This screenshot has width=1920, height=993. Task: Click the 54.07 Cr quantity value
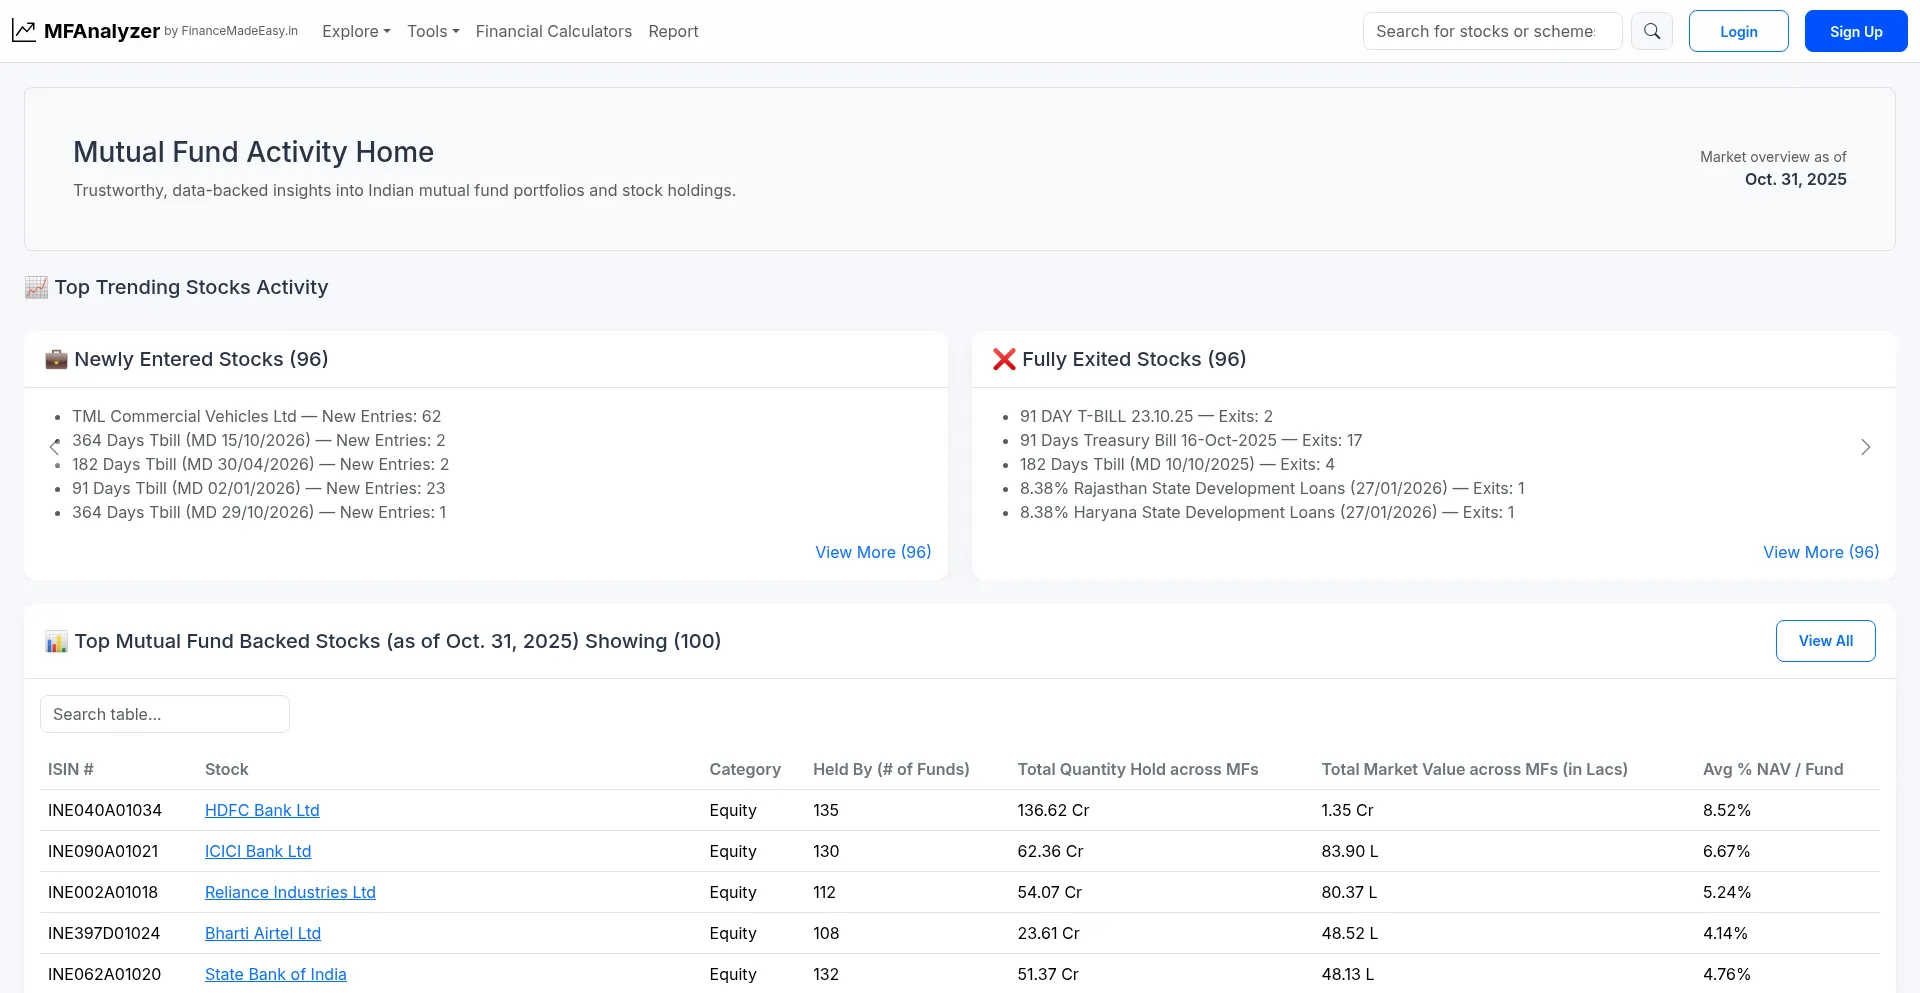tap(1049, 892)
